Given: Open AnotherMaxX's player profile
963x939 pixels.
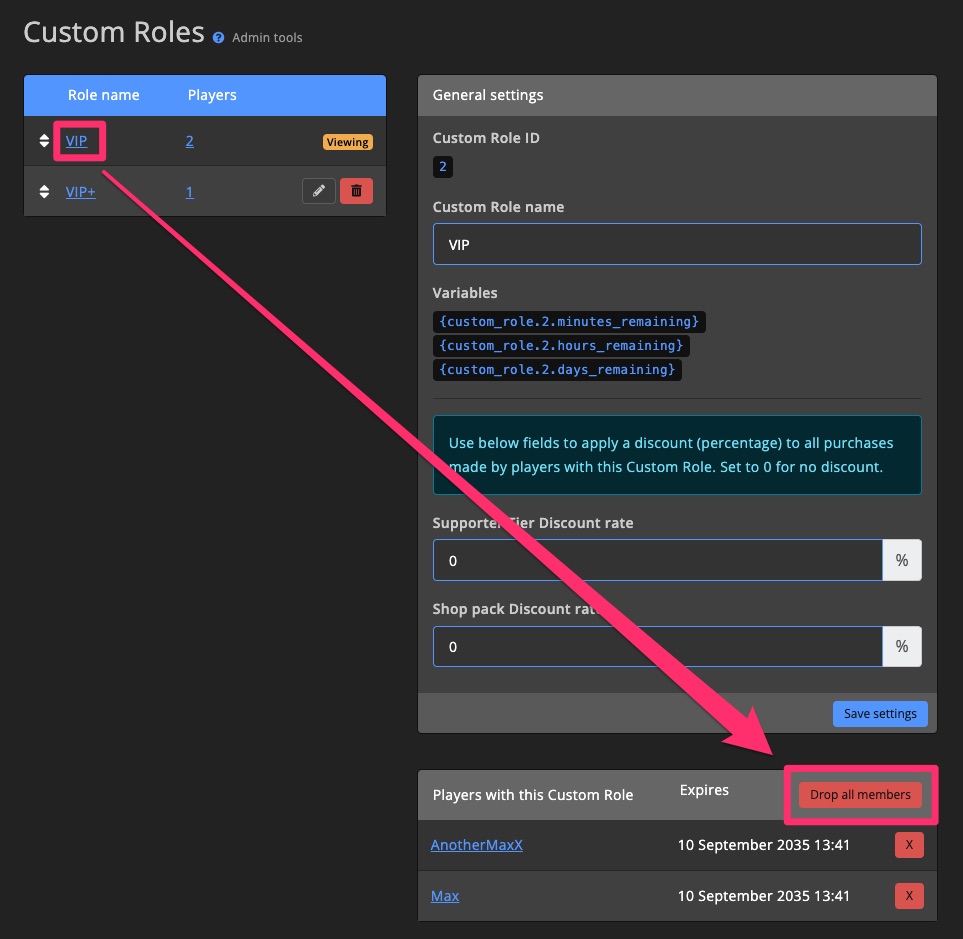Looking at the screenshot, I should [476, 845].
